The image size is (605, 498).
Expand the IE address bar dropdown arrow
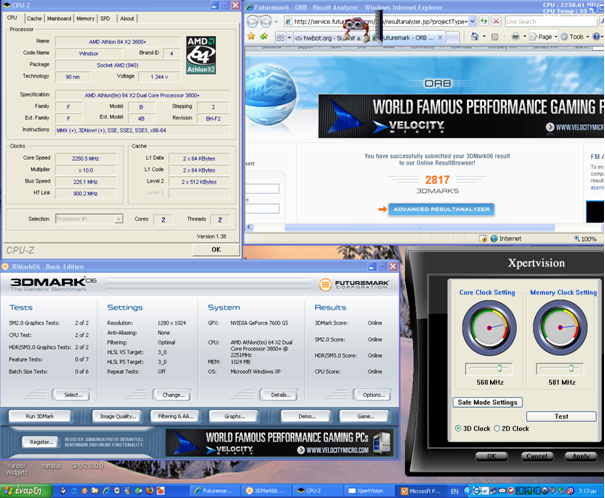point(473,22)
